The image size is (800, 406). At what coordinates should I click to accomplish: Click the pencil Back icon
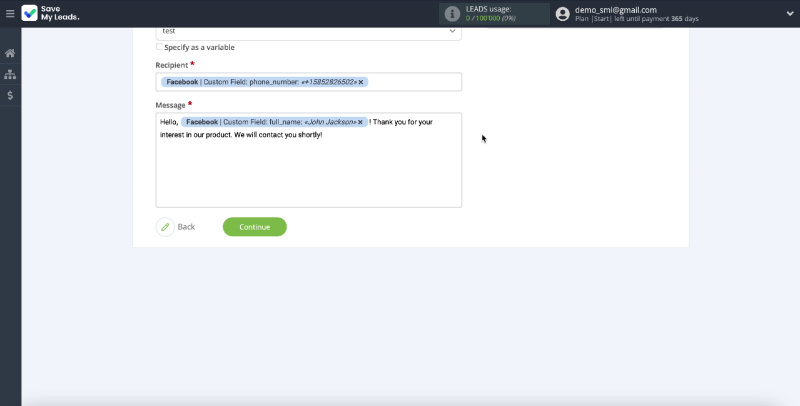[x=165, y=227]
